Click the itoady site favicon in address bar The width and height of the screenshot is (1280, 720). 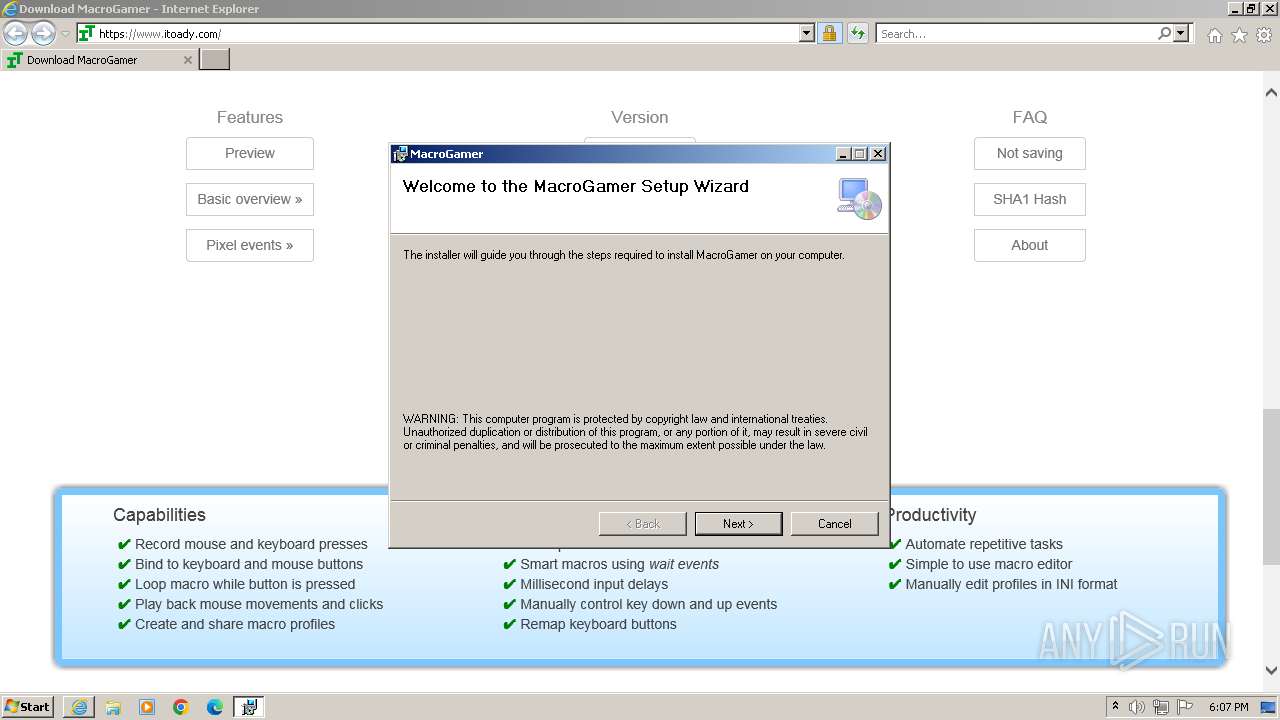[x=86, y=33]
